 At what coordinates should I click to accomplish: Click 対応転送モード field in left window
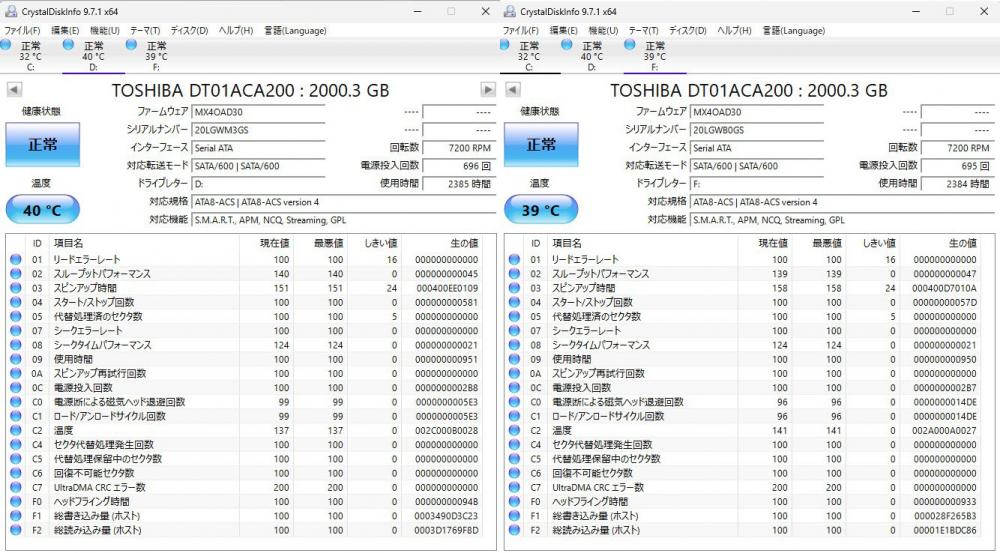click(259, 166)
